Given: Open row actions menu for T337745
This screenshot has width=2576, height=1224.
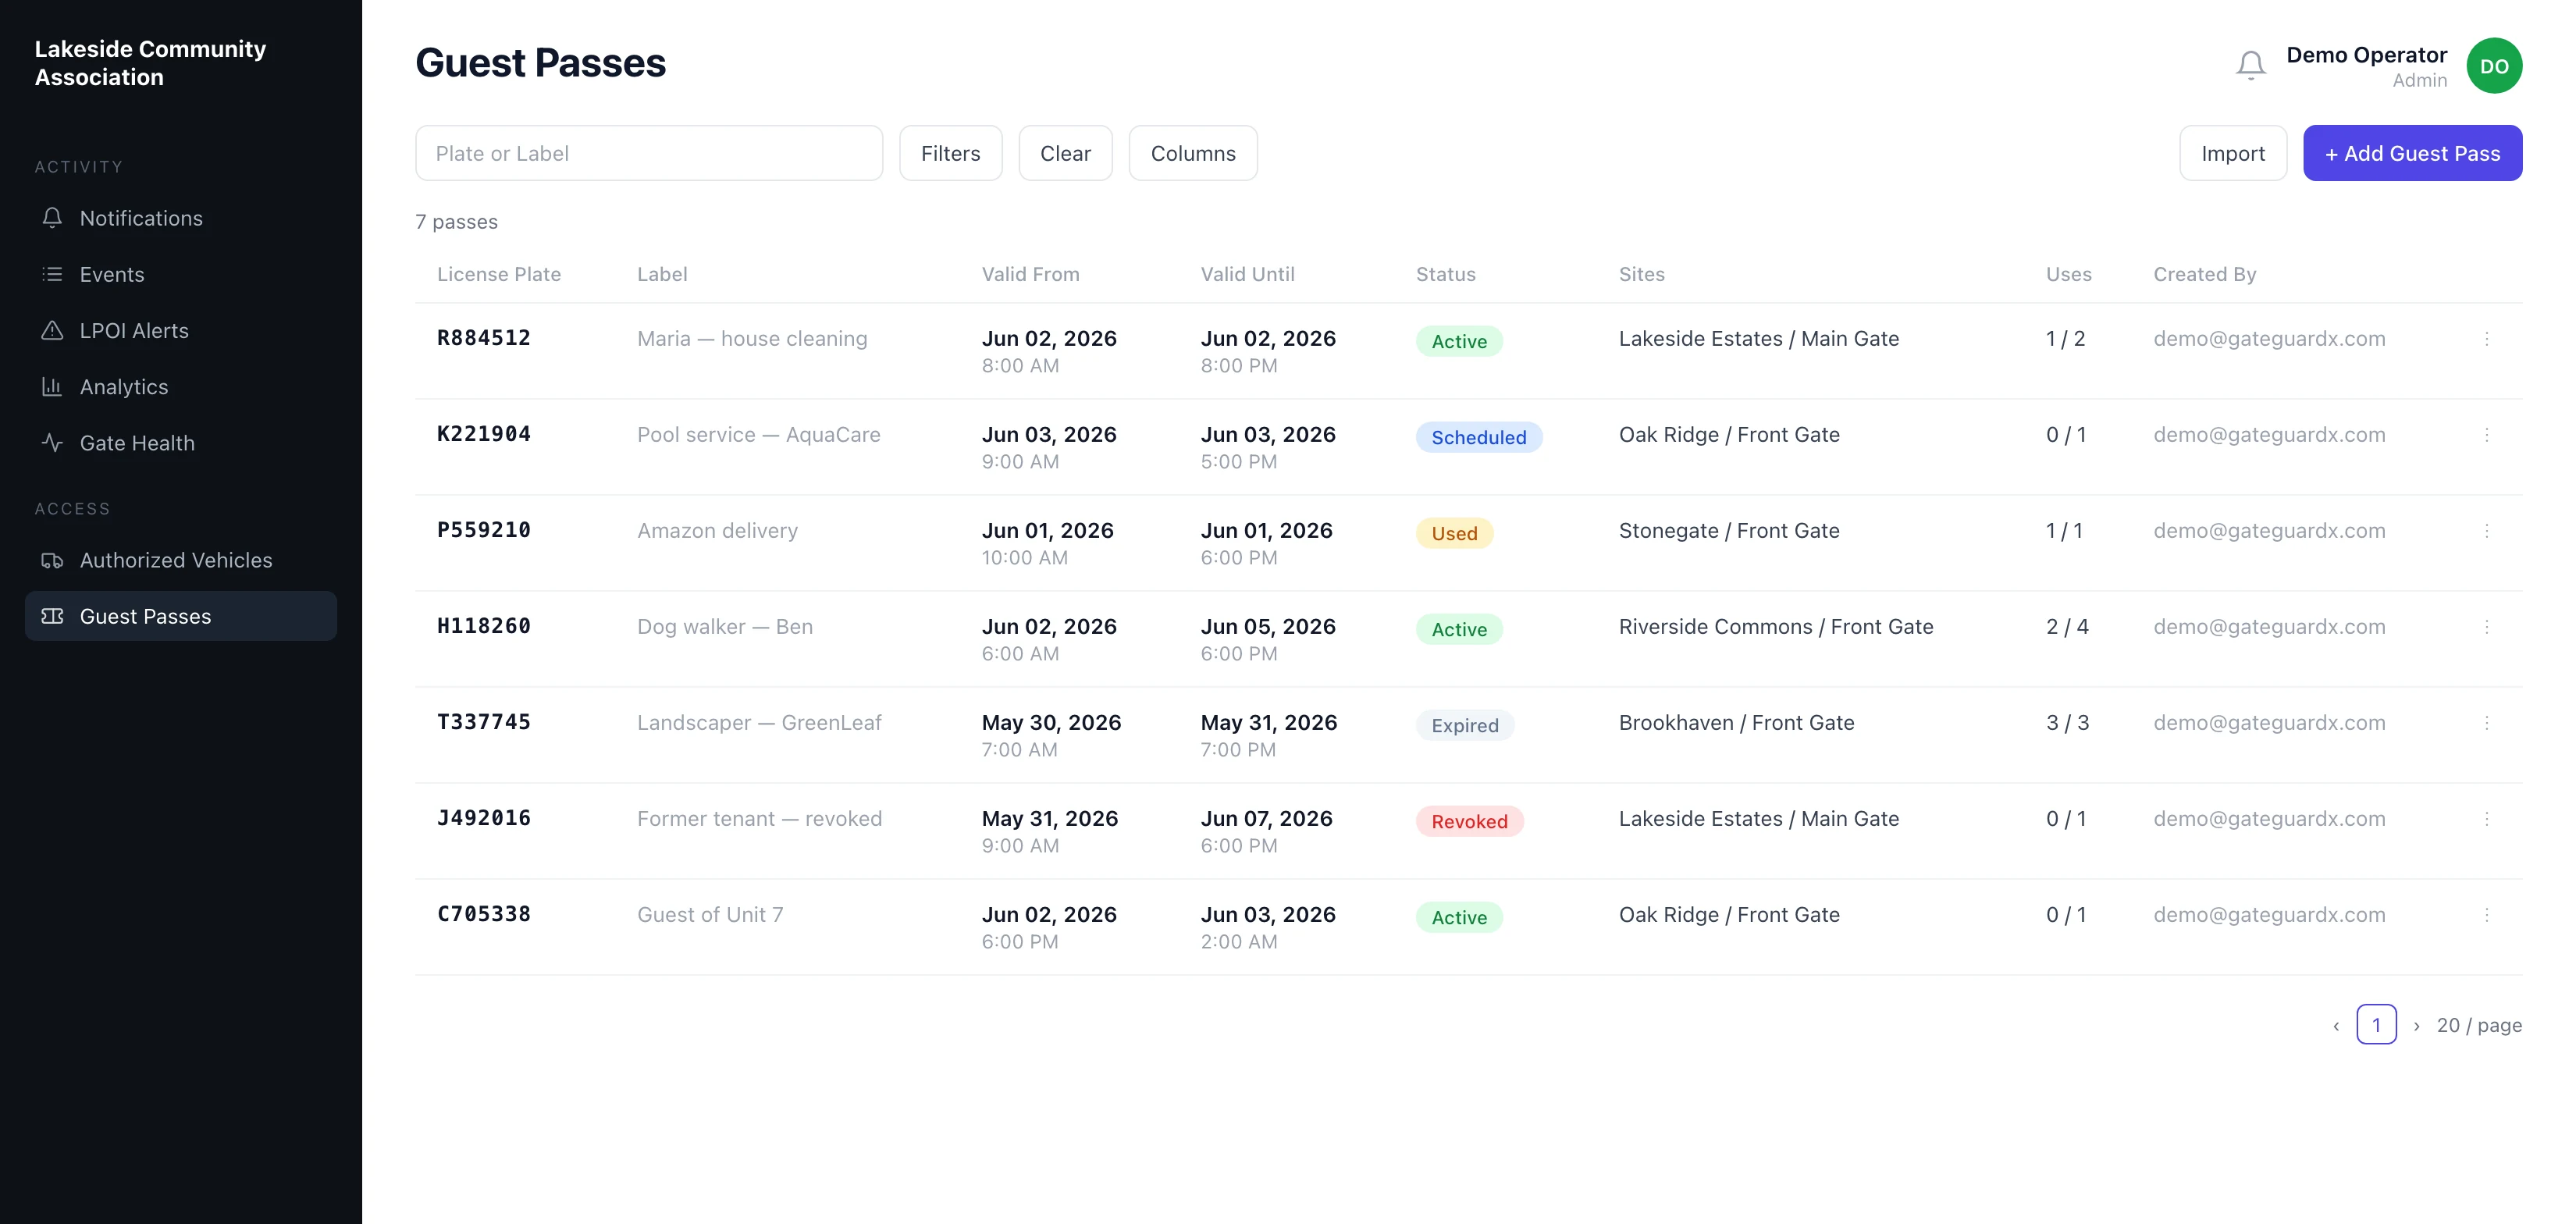Looking at the screenshot, I should (x=2486, y=723).
